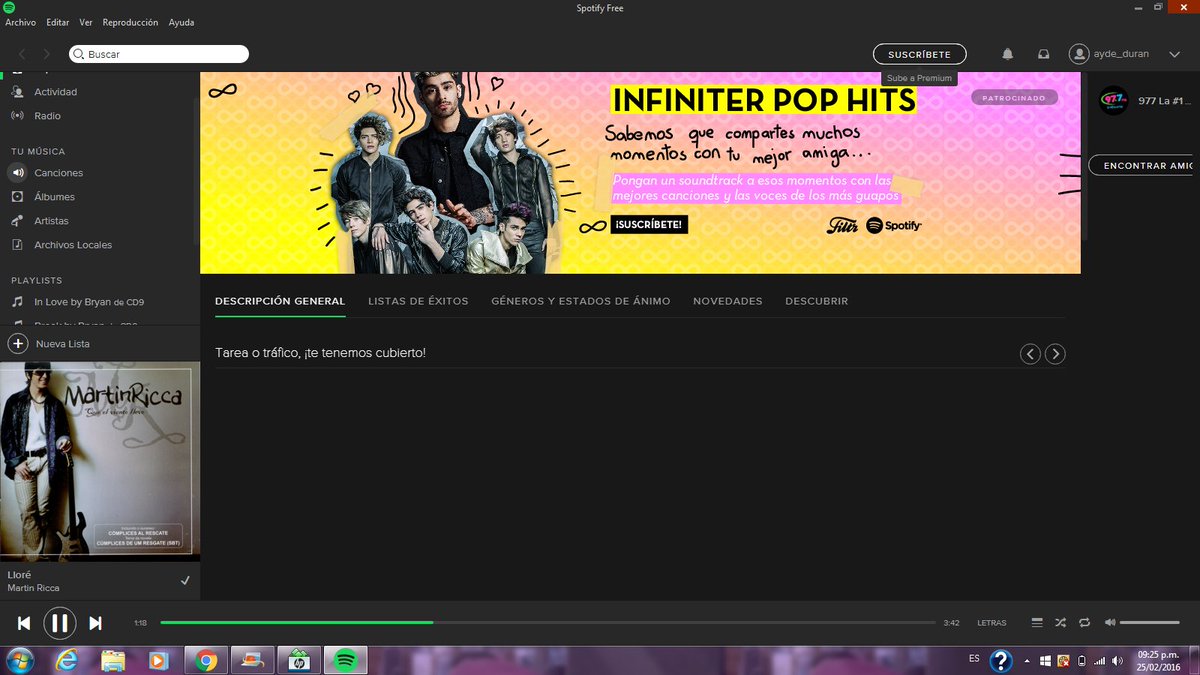Click the previous carousel arrow
Image resolution: width=1200 pixels, height=675 pixels.
point(1030,353)
